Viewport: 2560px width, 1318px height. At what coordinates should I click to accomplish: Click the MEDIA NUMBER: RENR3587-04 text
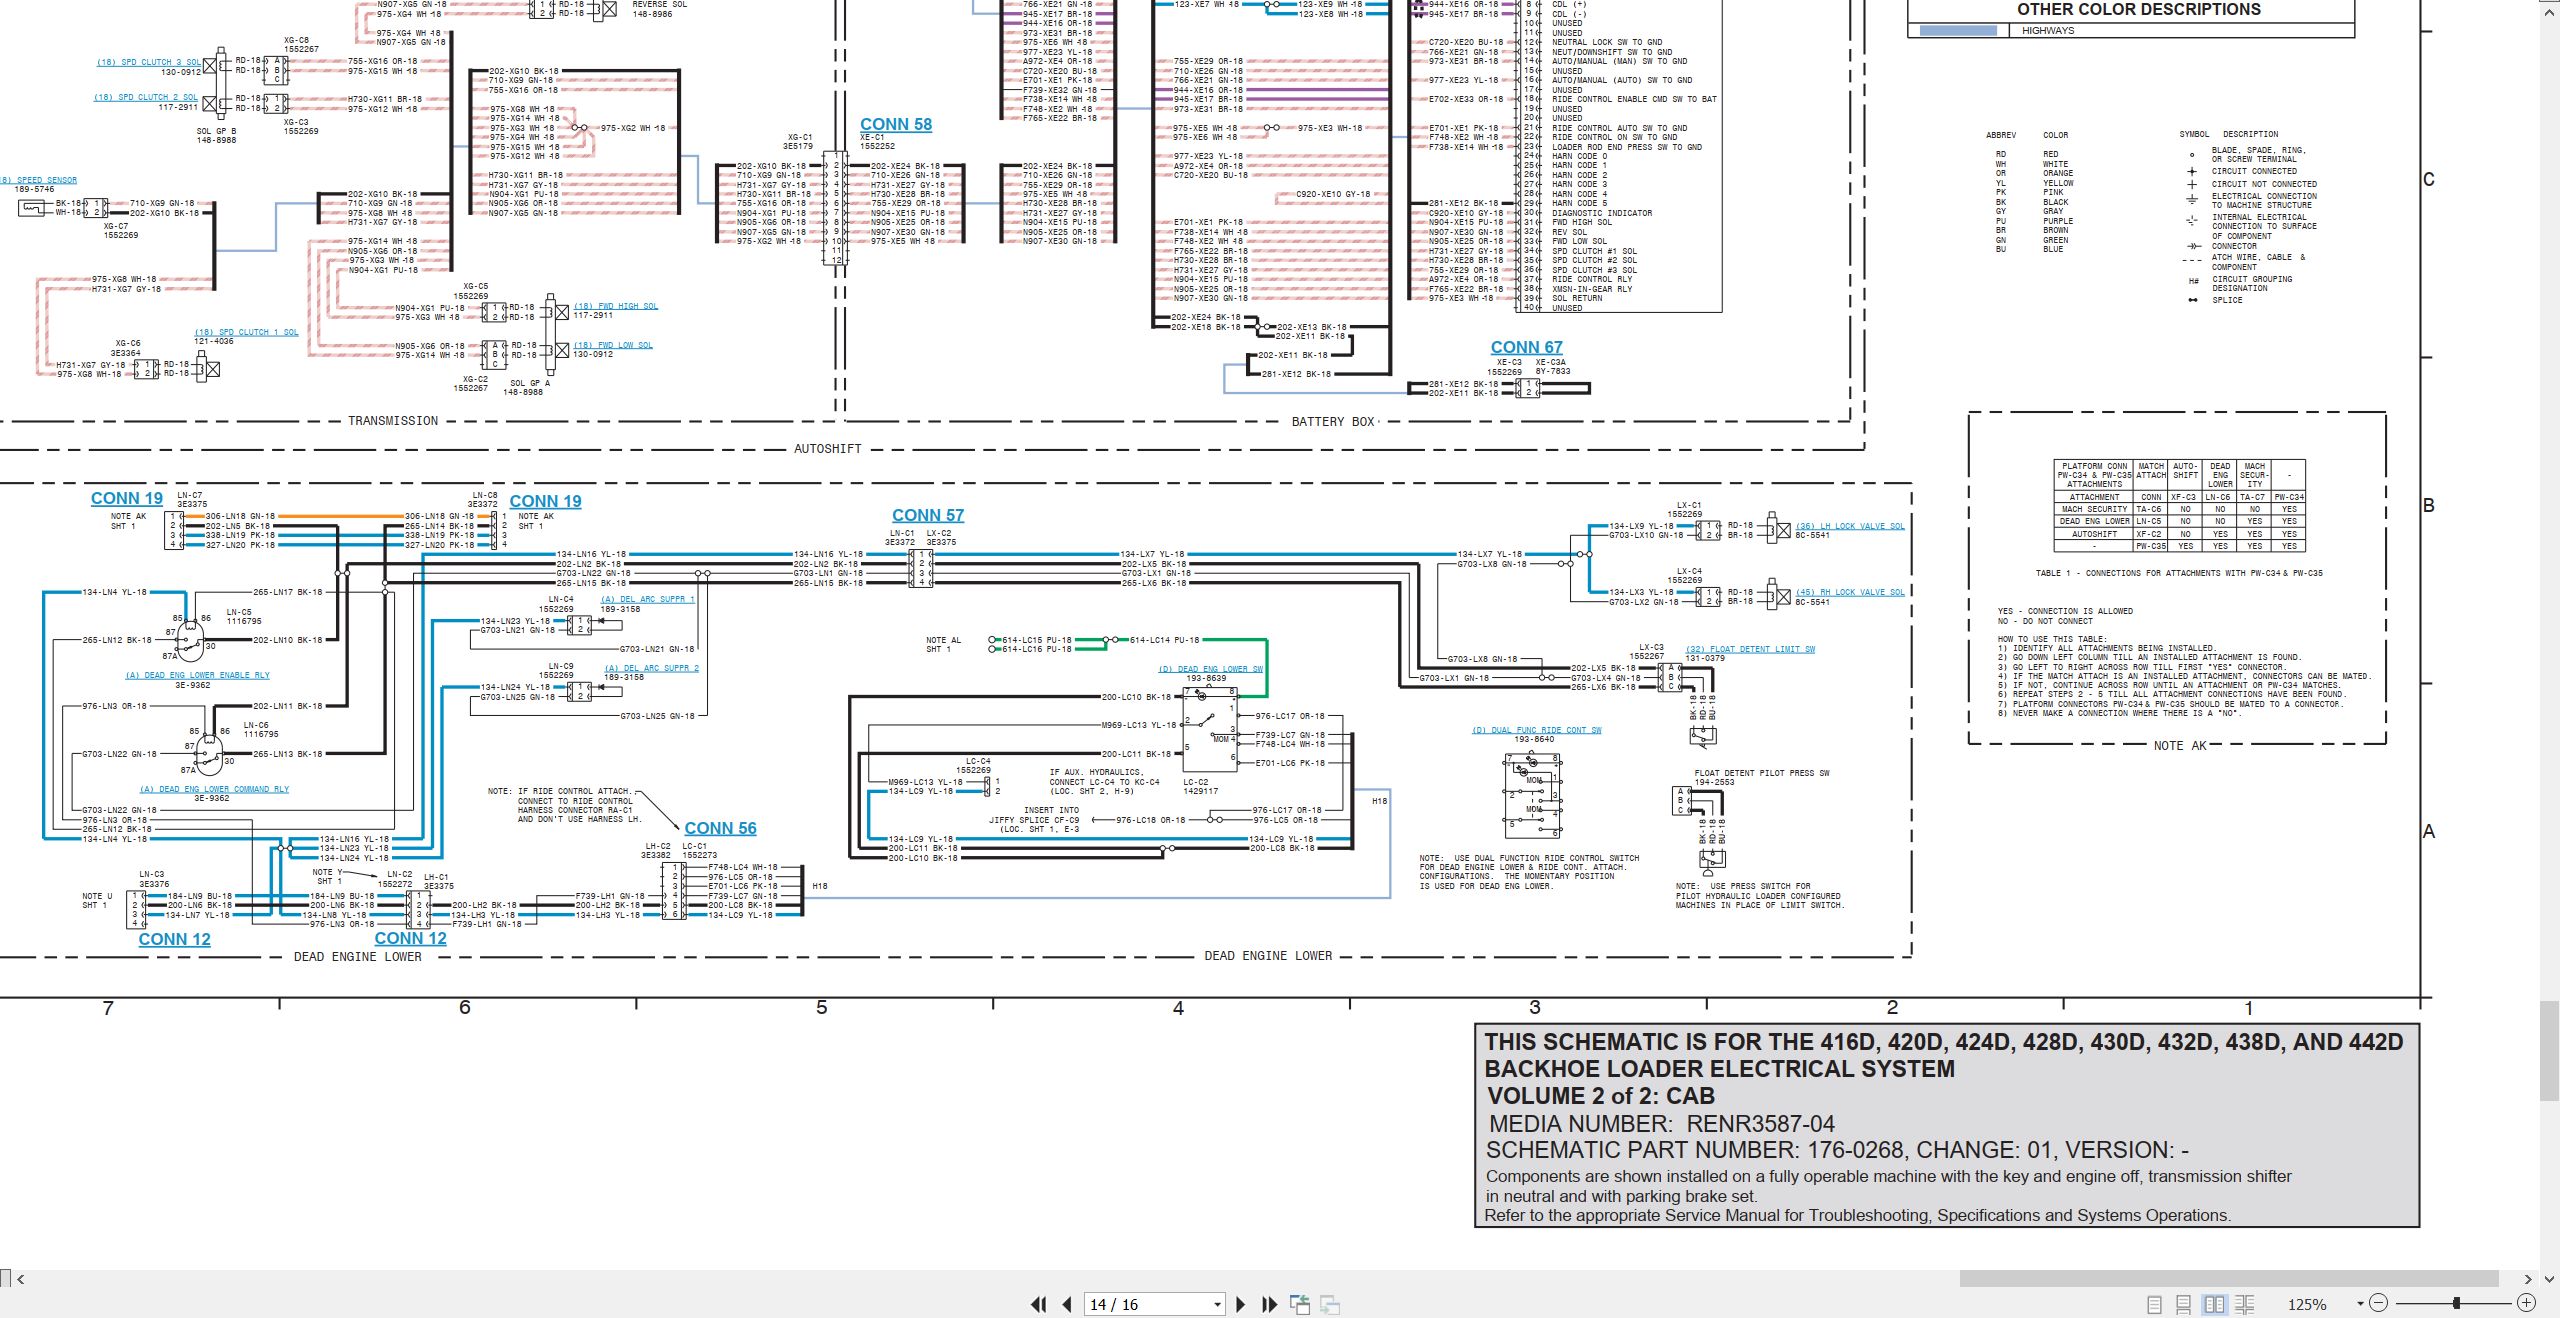(1661, 1124)
